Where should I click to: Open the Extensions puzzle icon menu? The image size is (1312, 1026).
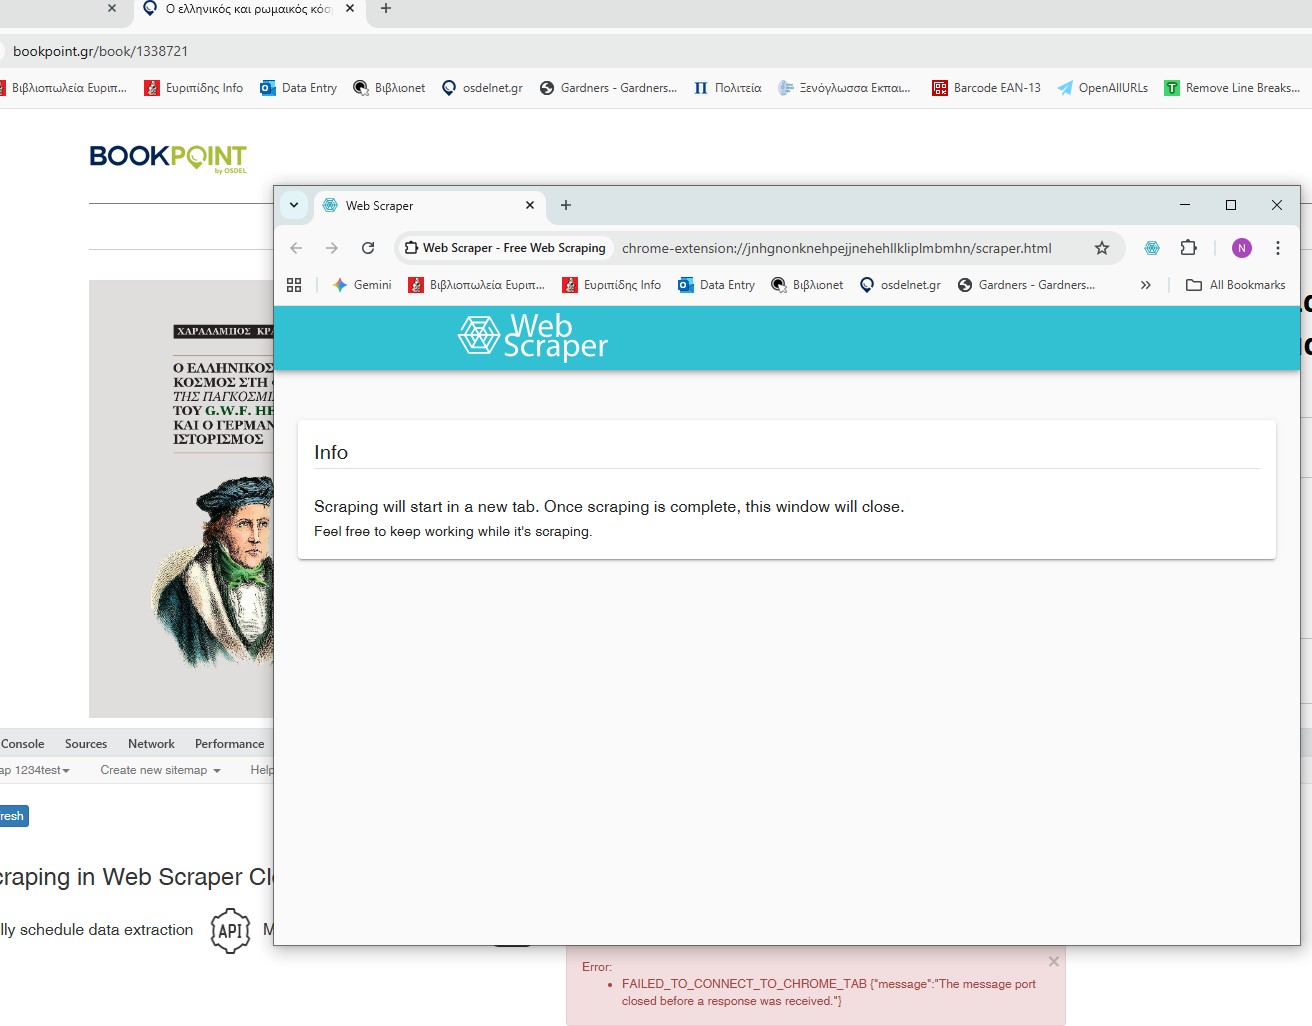coord(1188,248)
